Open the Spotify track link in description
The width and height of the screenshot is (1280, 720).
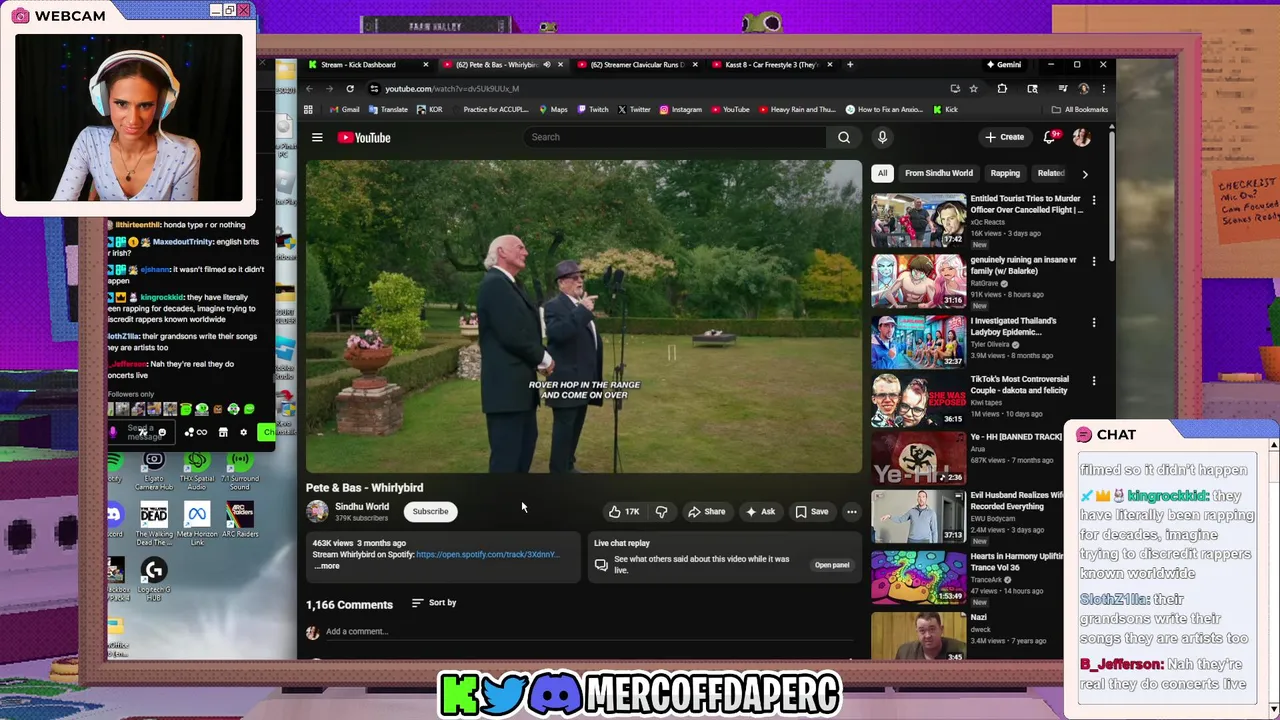pos(487,554)
